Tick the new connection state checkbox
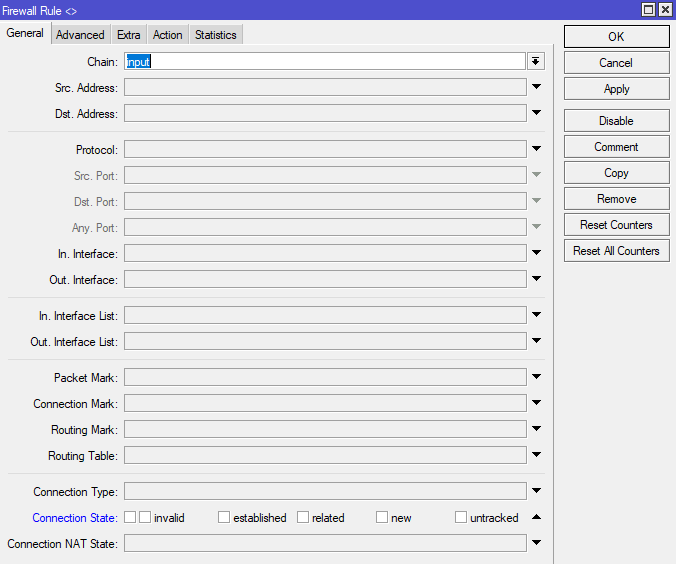Viewport: 676px width, 564px height. pyautogui.click(x=382, y=518)
